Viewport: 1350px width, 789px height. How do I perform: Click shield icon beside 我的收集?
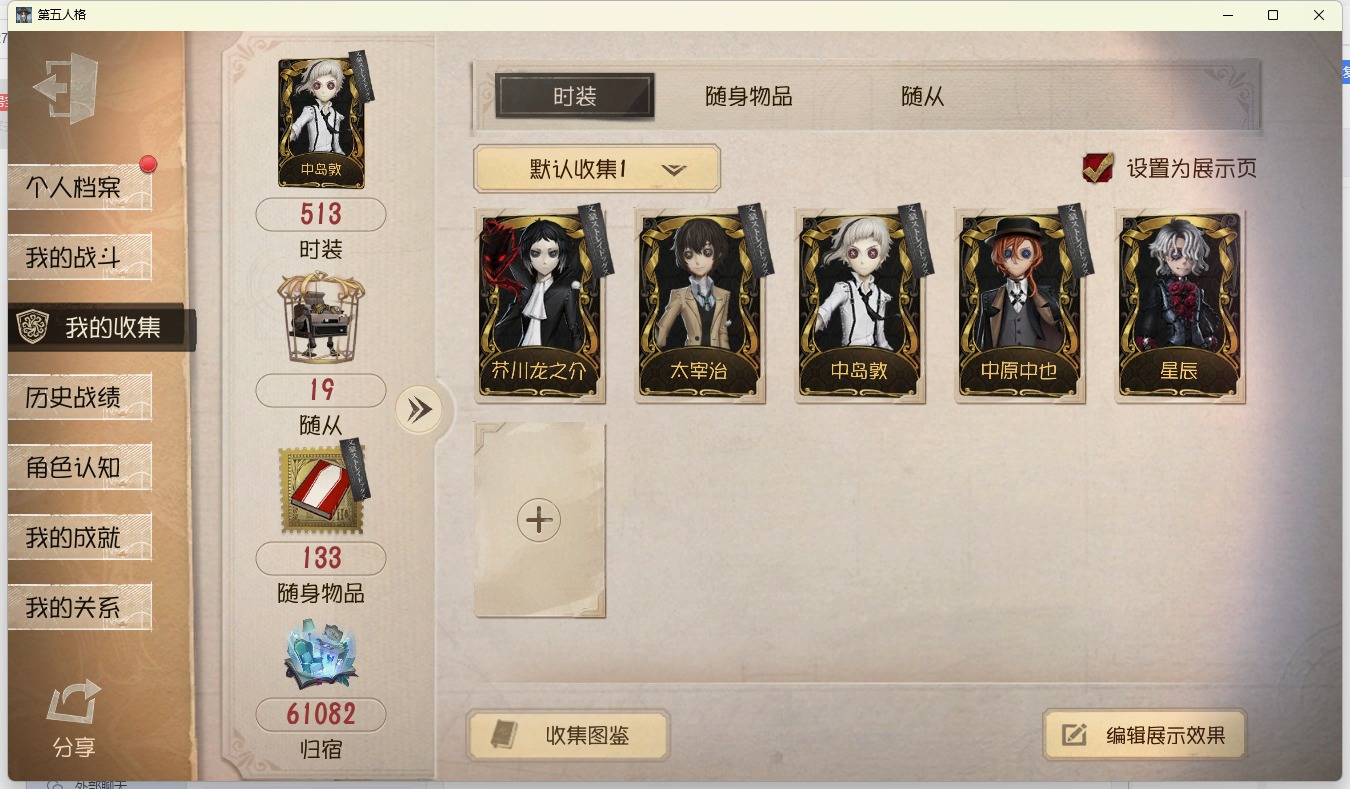tap(34, 327)
